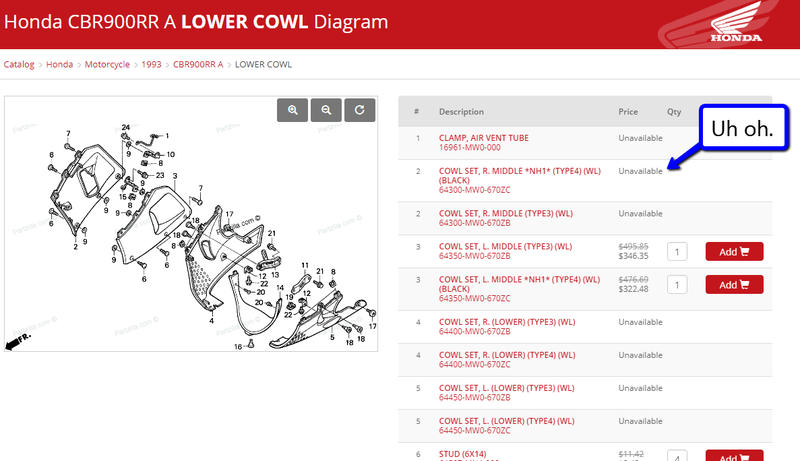Click the Description column header
This screenshot has width=800, height=461.
click(461, 112)
